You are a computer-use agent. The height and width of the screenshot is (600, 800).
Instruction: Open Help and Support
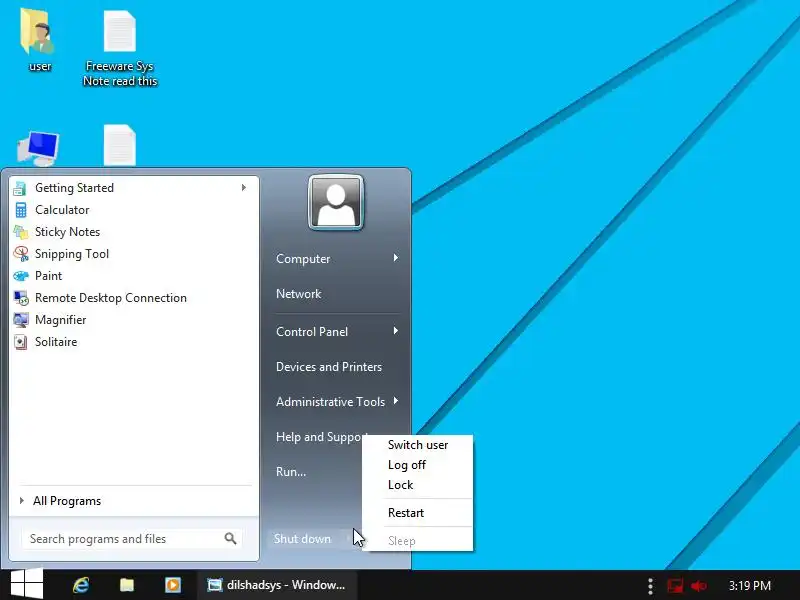click(319, 437)
